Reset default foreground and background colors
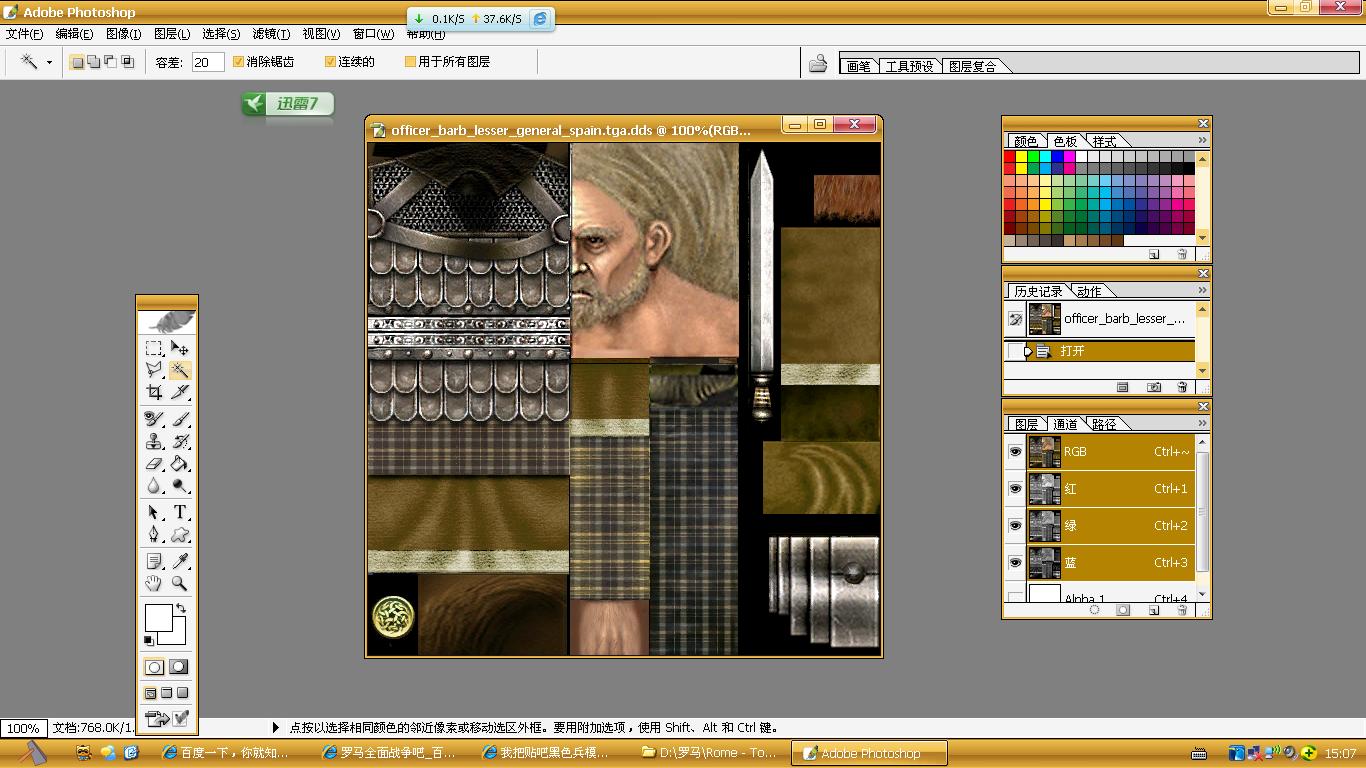 pyautogui.click(x=149, y=641)
